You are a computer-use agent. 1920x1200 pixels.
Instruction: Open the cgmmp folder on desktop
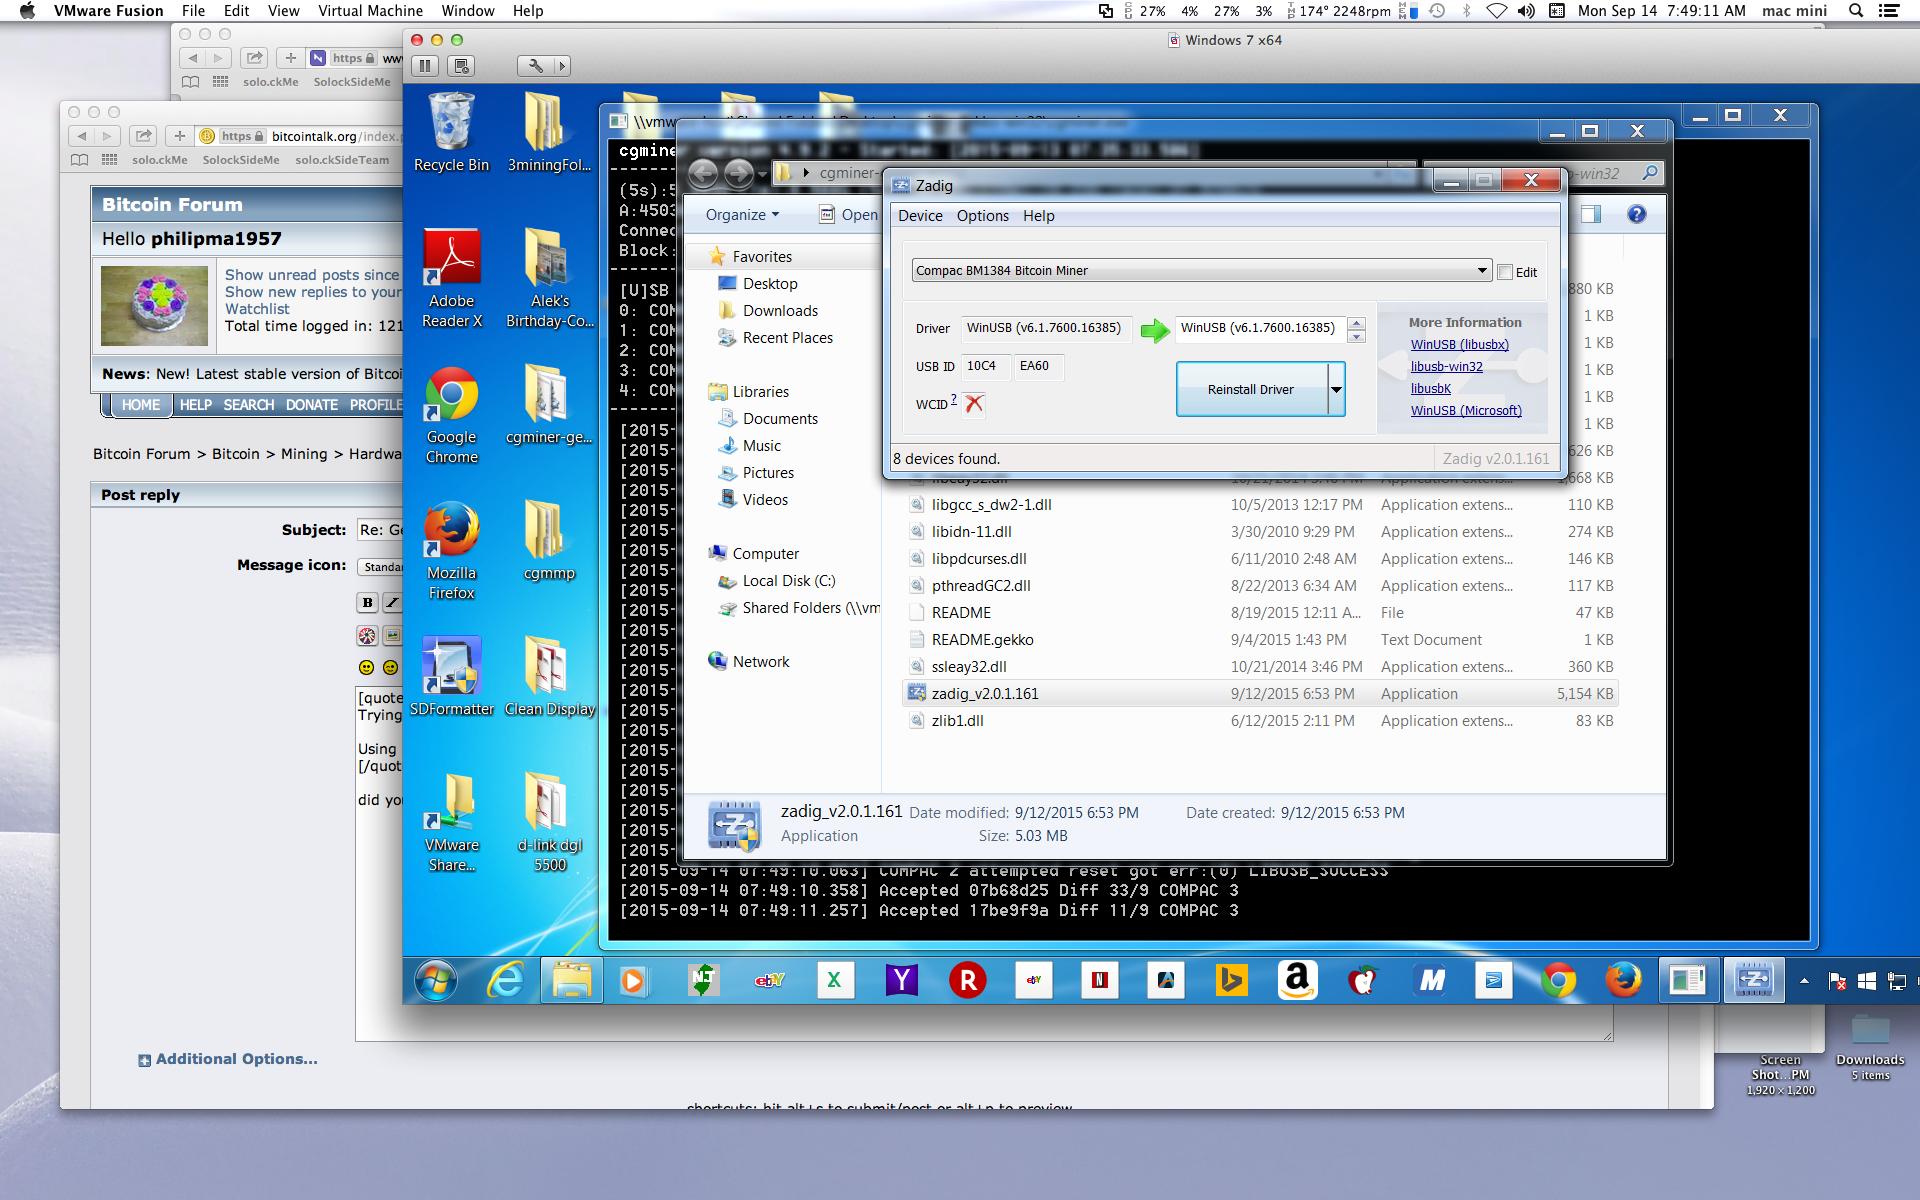click(x=549, y=540)
